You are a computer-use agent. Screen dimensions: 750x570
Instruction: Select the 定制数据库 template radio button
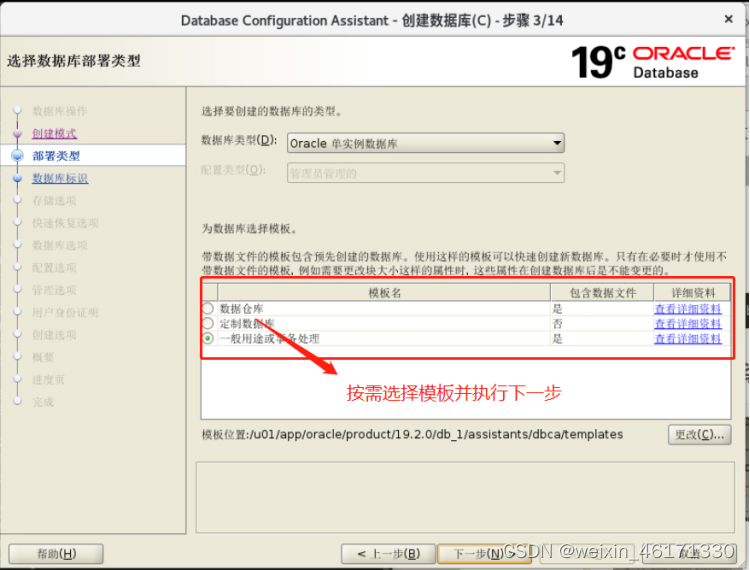208,323
